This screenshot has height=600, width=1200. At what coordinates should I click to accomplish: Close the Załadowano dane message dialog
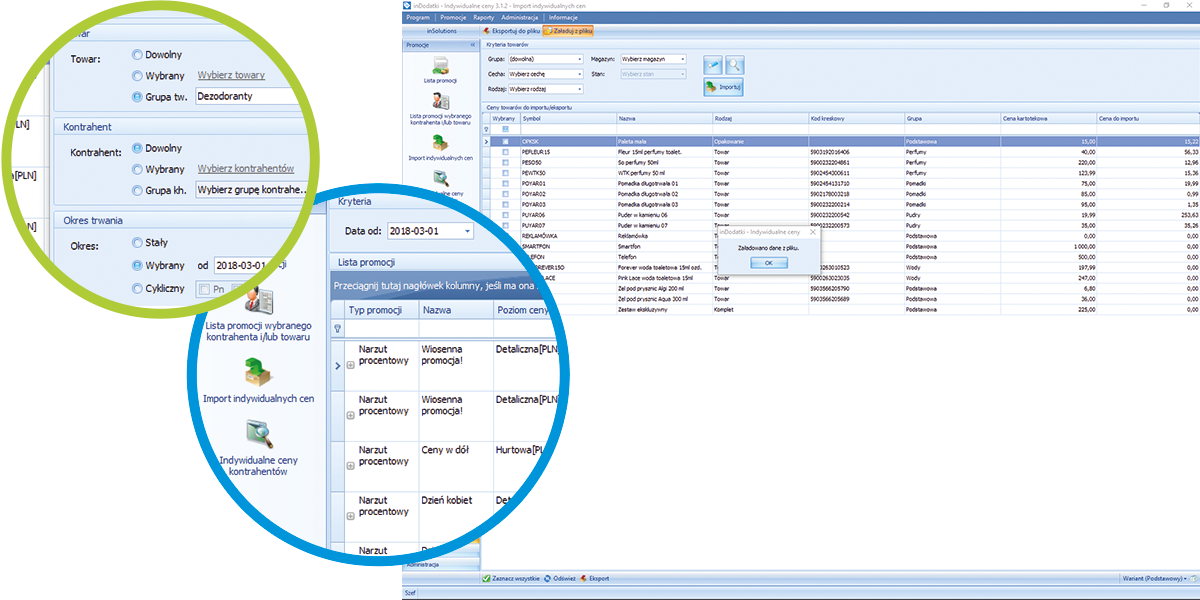click(812, 232)
